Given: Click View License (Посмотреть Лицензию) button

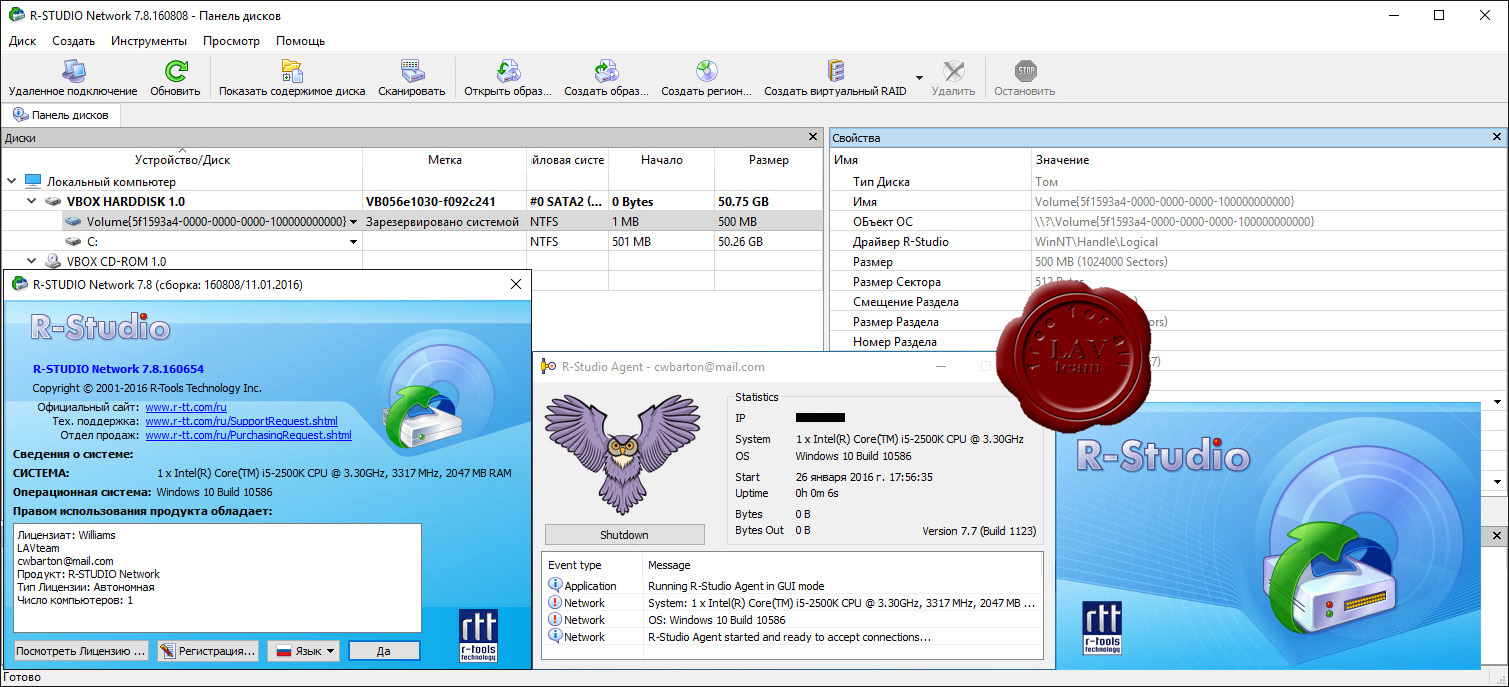Looking at the screenshot, I should [x=81, y=651].
